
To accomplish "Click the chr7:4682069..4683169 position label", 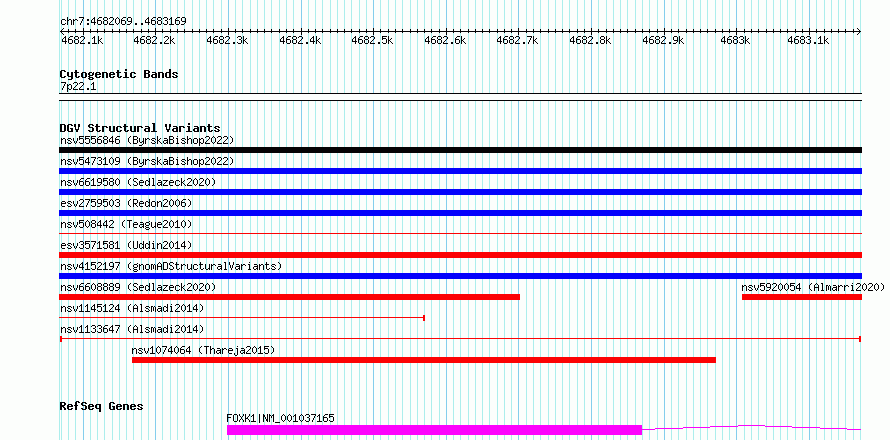I will [123, 21].
